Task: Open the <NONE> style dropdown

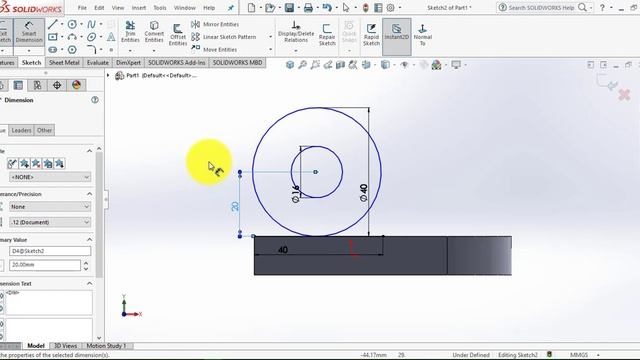Action: (x=50, y=177)
